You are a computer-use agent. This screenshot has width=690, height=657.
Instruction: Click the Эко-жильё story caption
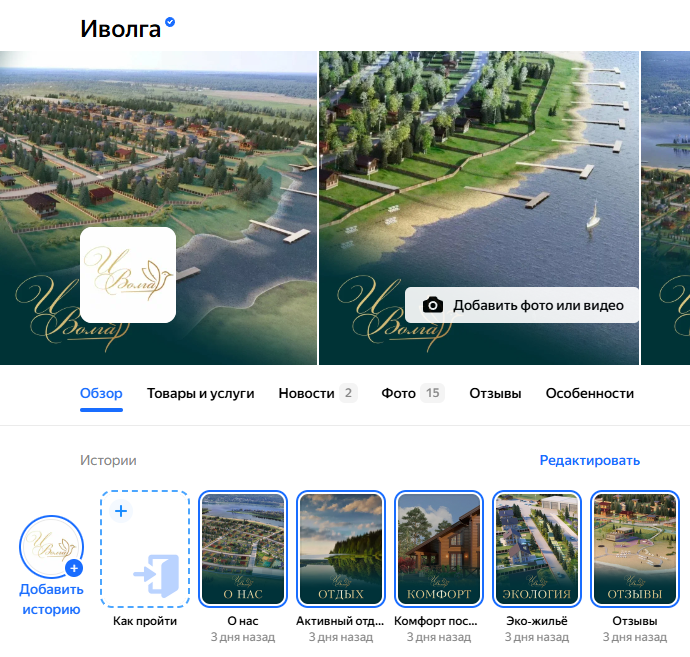pyautogui.click(x=537, y=621)
